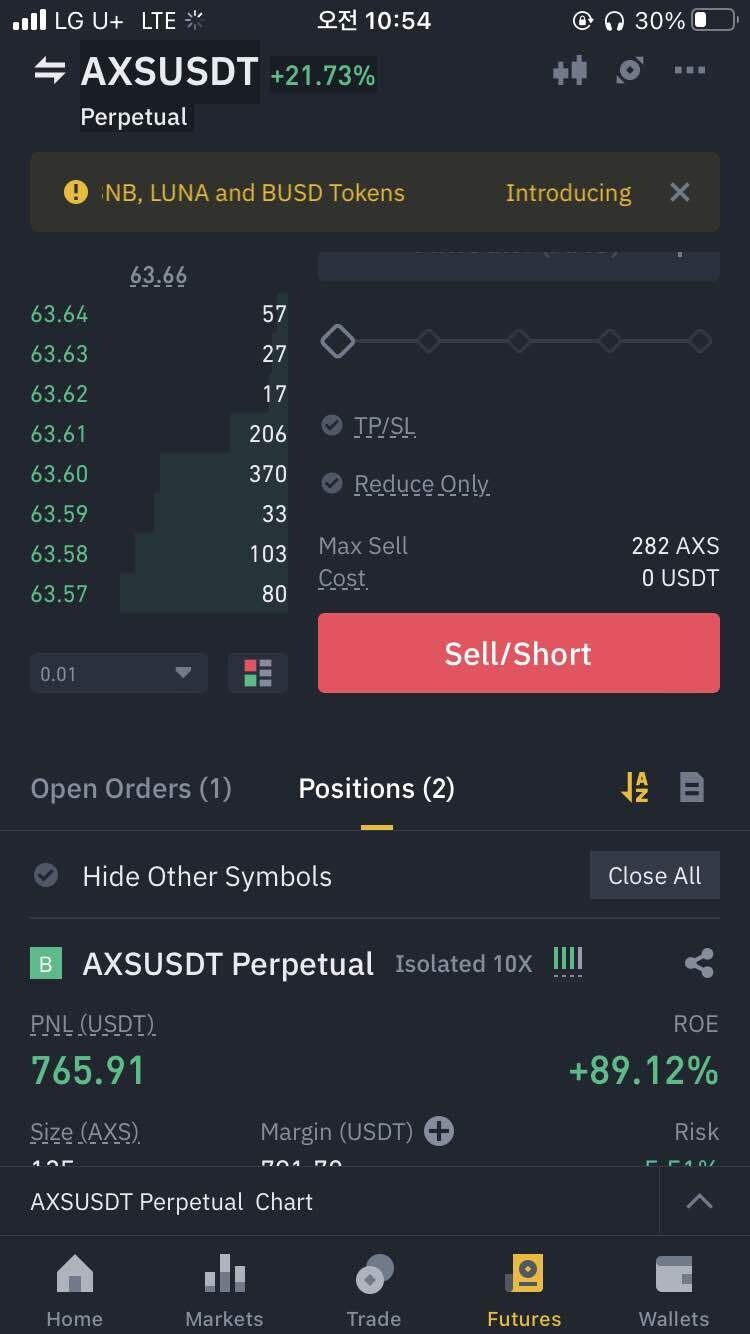Open the order history document icon
The height and width of the screenshot is (1334, 750).
tap(691, 788)
